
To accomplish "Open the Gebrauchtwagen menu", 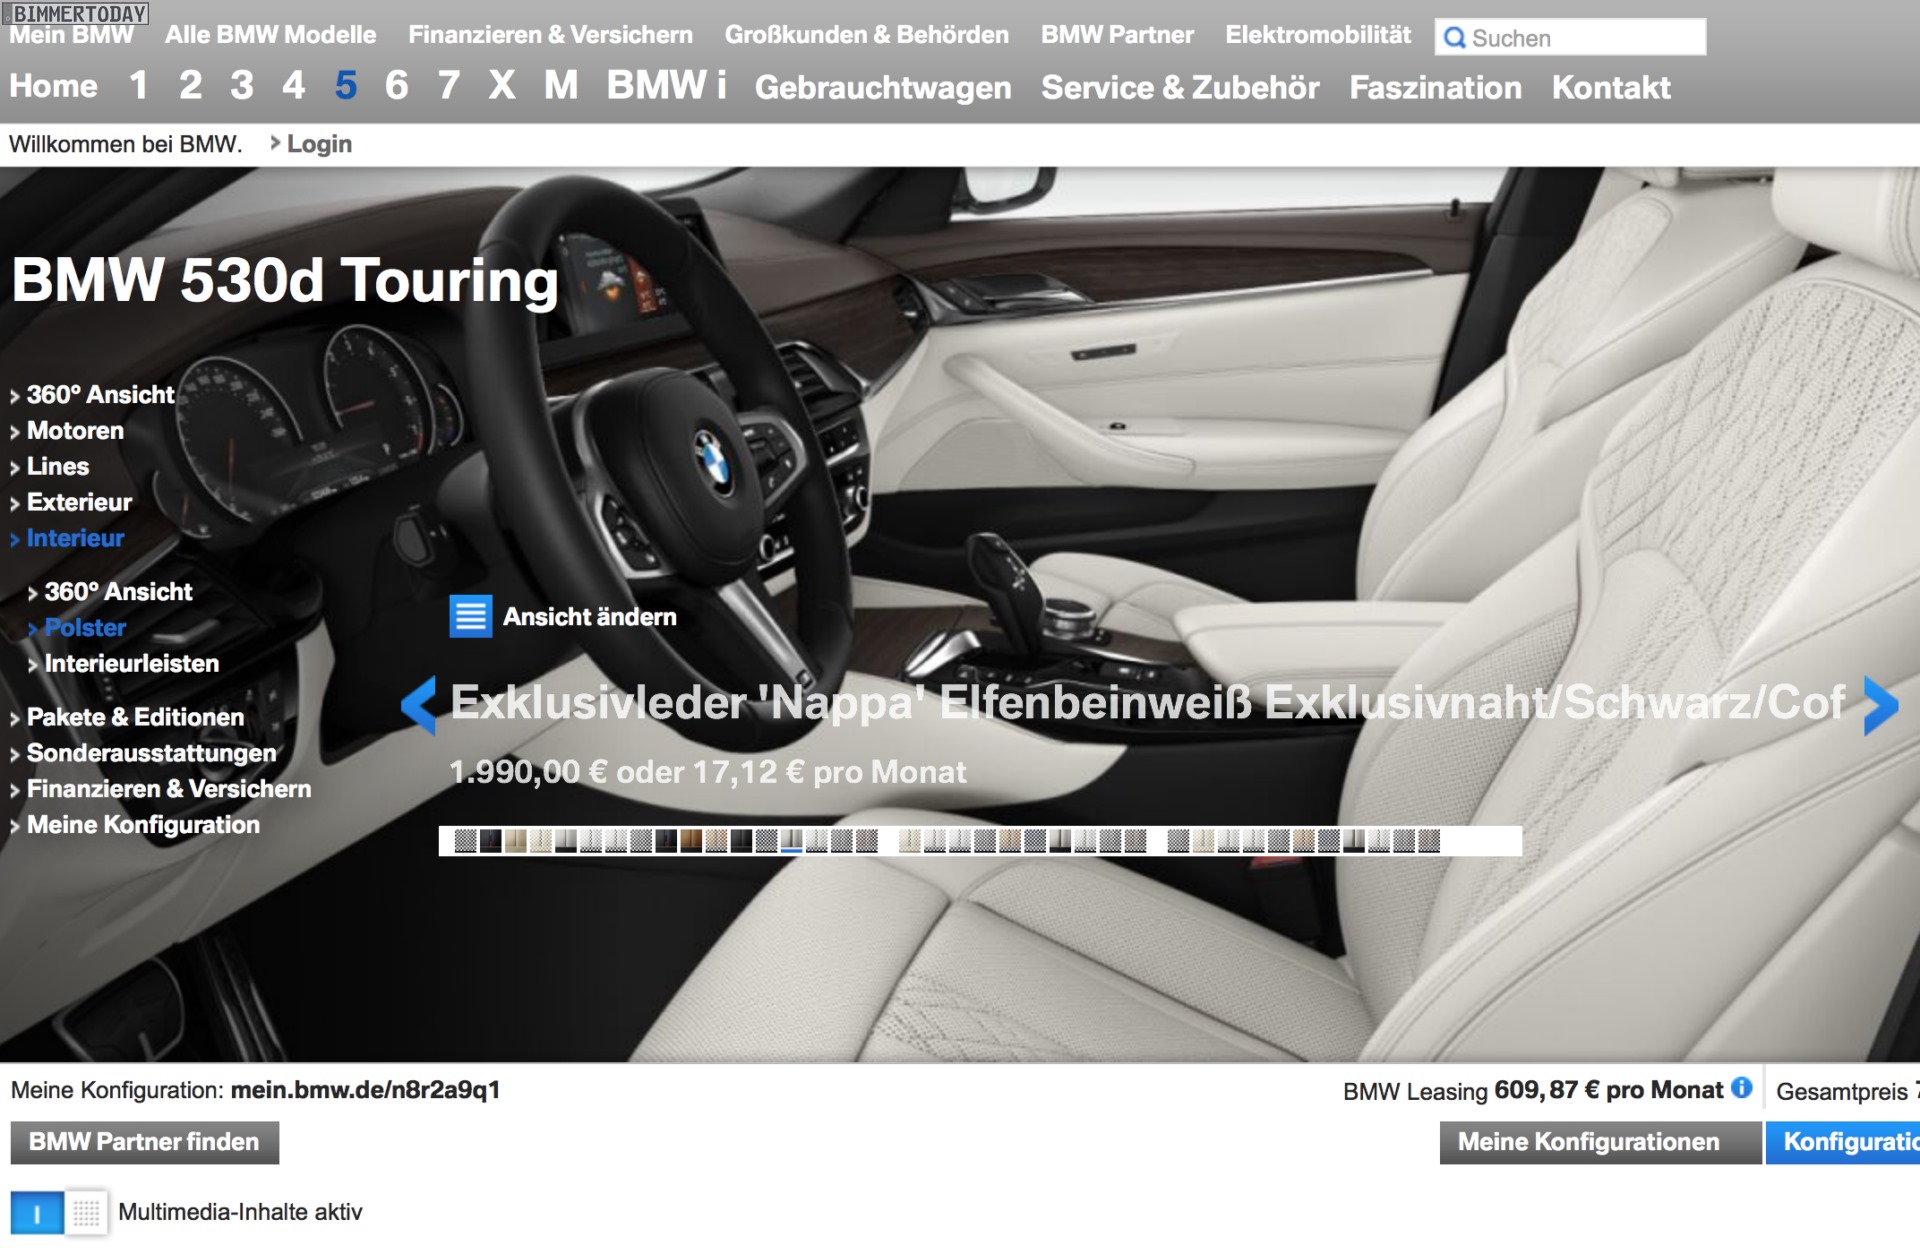I will point(883,88).
